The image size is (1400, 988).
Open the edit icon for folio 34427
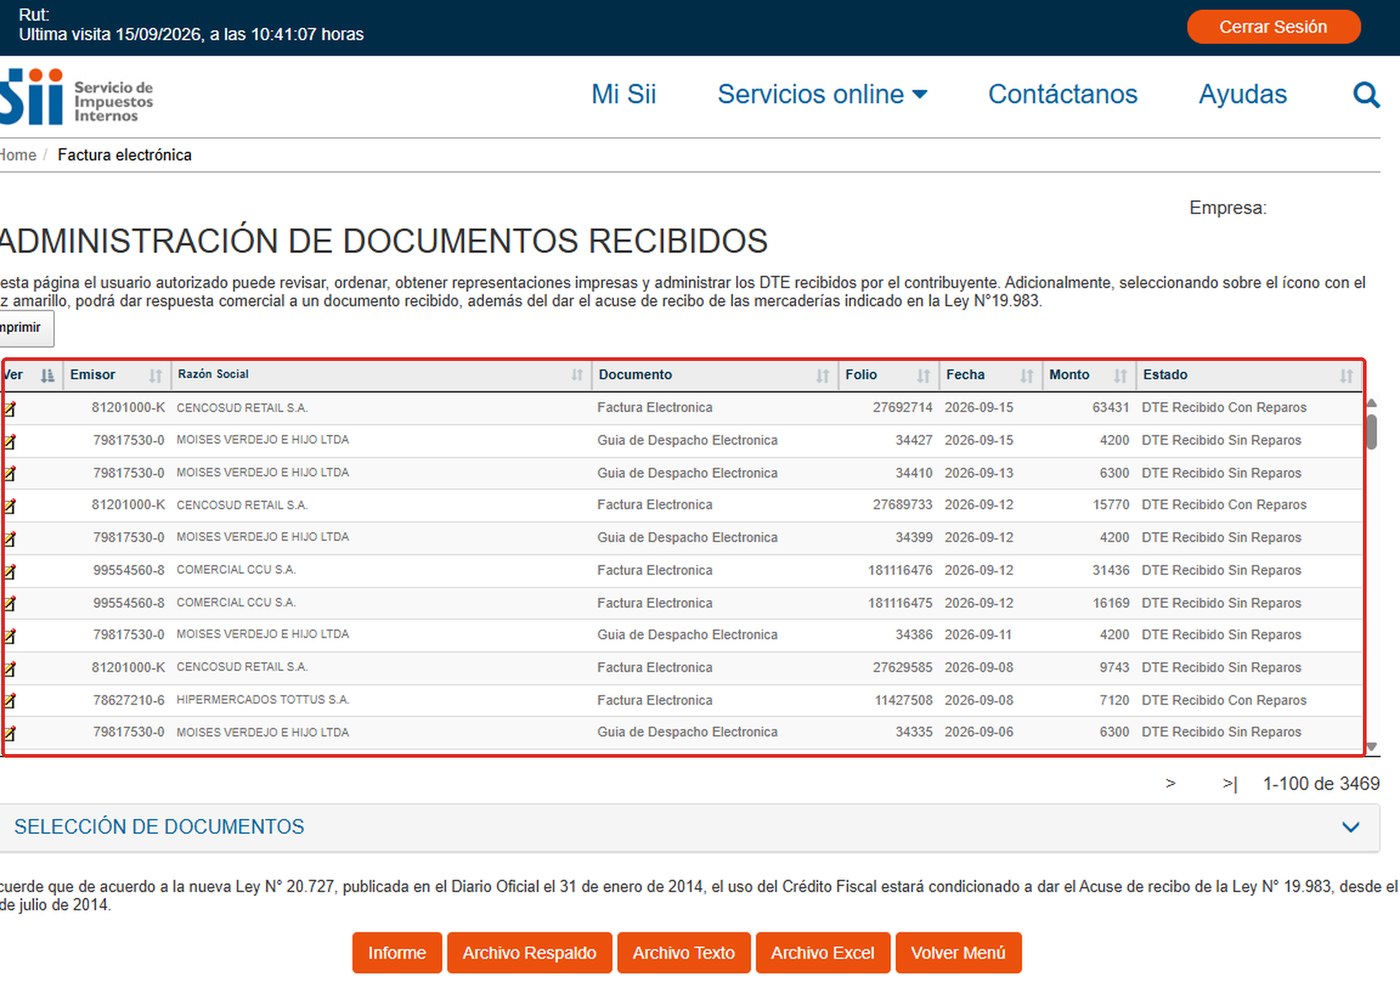coord(10,441)
